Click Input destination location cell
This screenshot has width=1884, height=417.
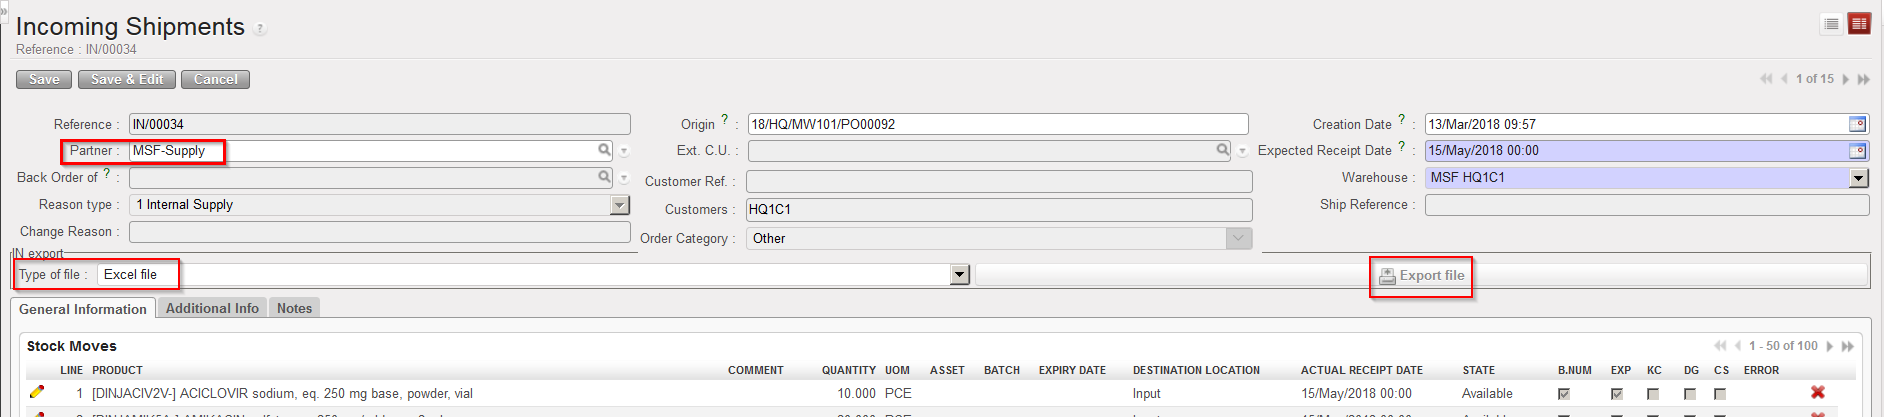tap(1147, 393)
